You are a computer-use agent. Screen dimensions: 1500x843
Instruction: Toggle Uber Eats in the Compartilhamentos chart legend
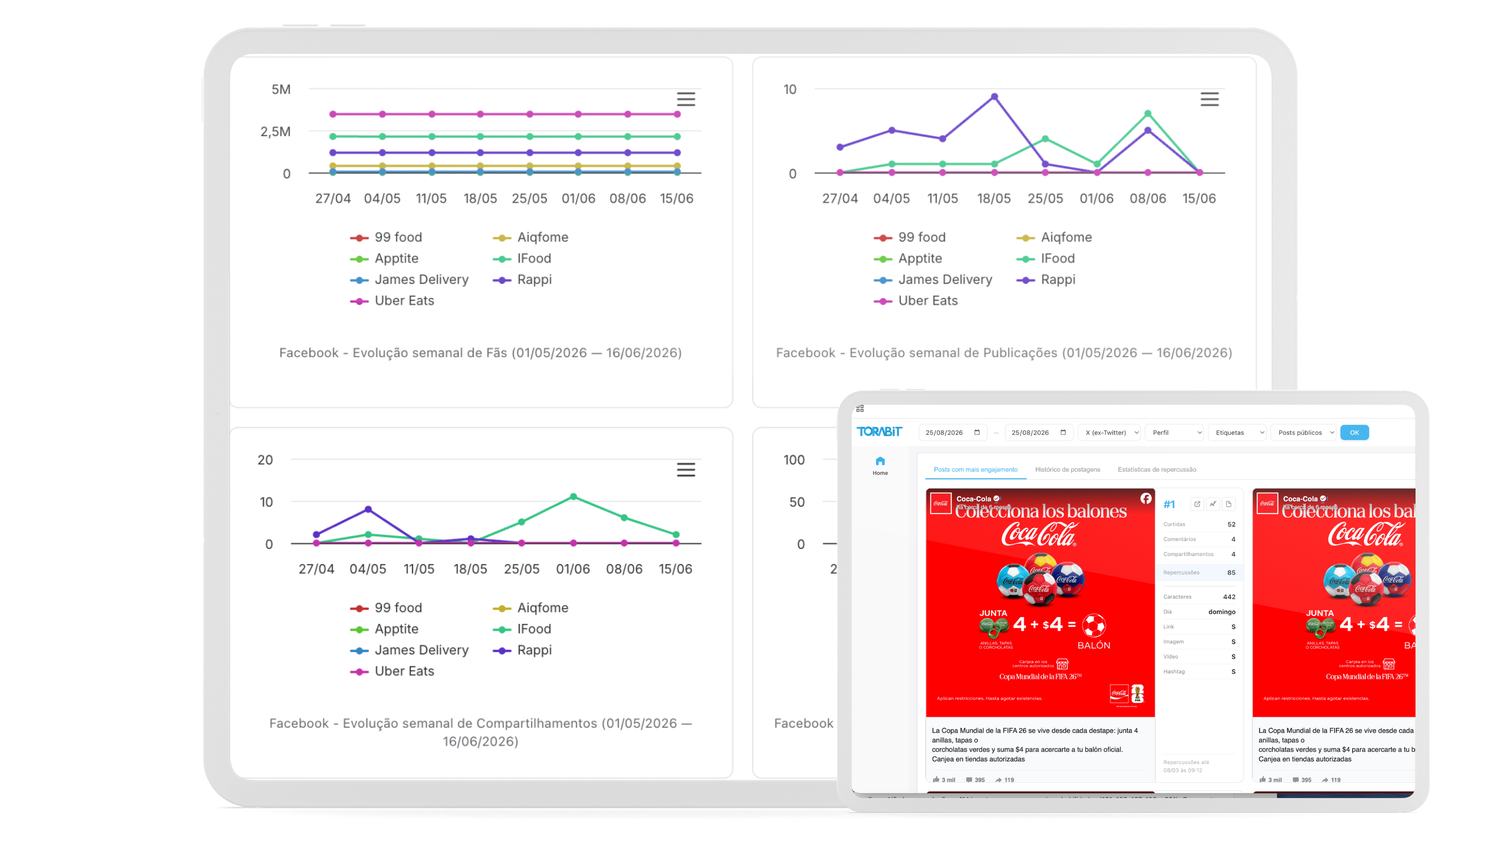(392, 671)
